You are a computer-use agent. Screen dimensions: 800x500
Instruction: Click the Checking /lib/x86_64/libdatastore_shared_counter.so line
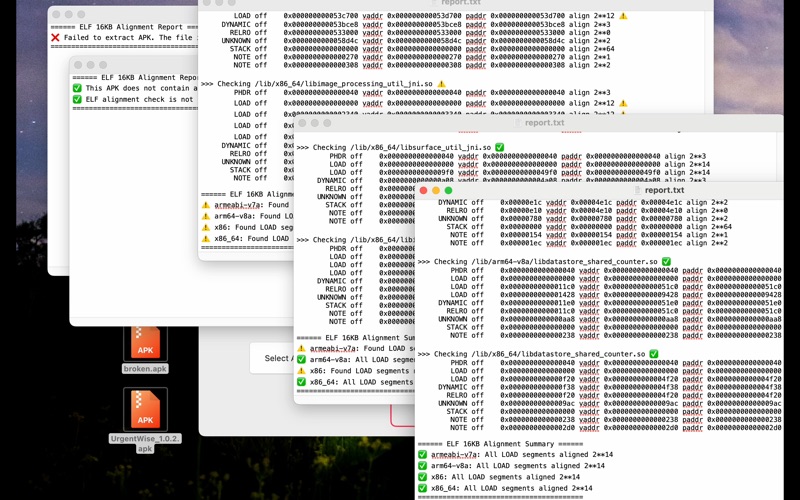click(x=532, y=354)
